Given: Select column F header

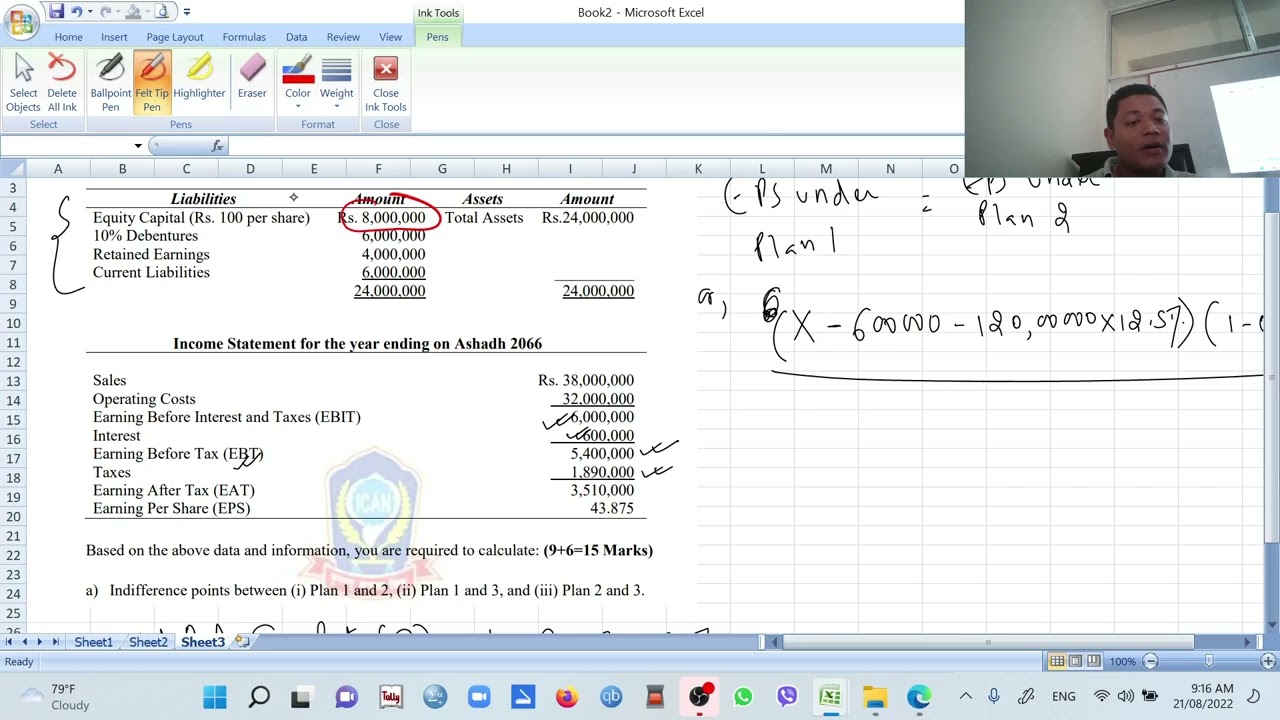Looking at the screenshot, I should [378, 169].
